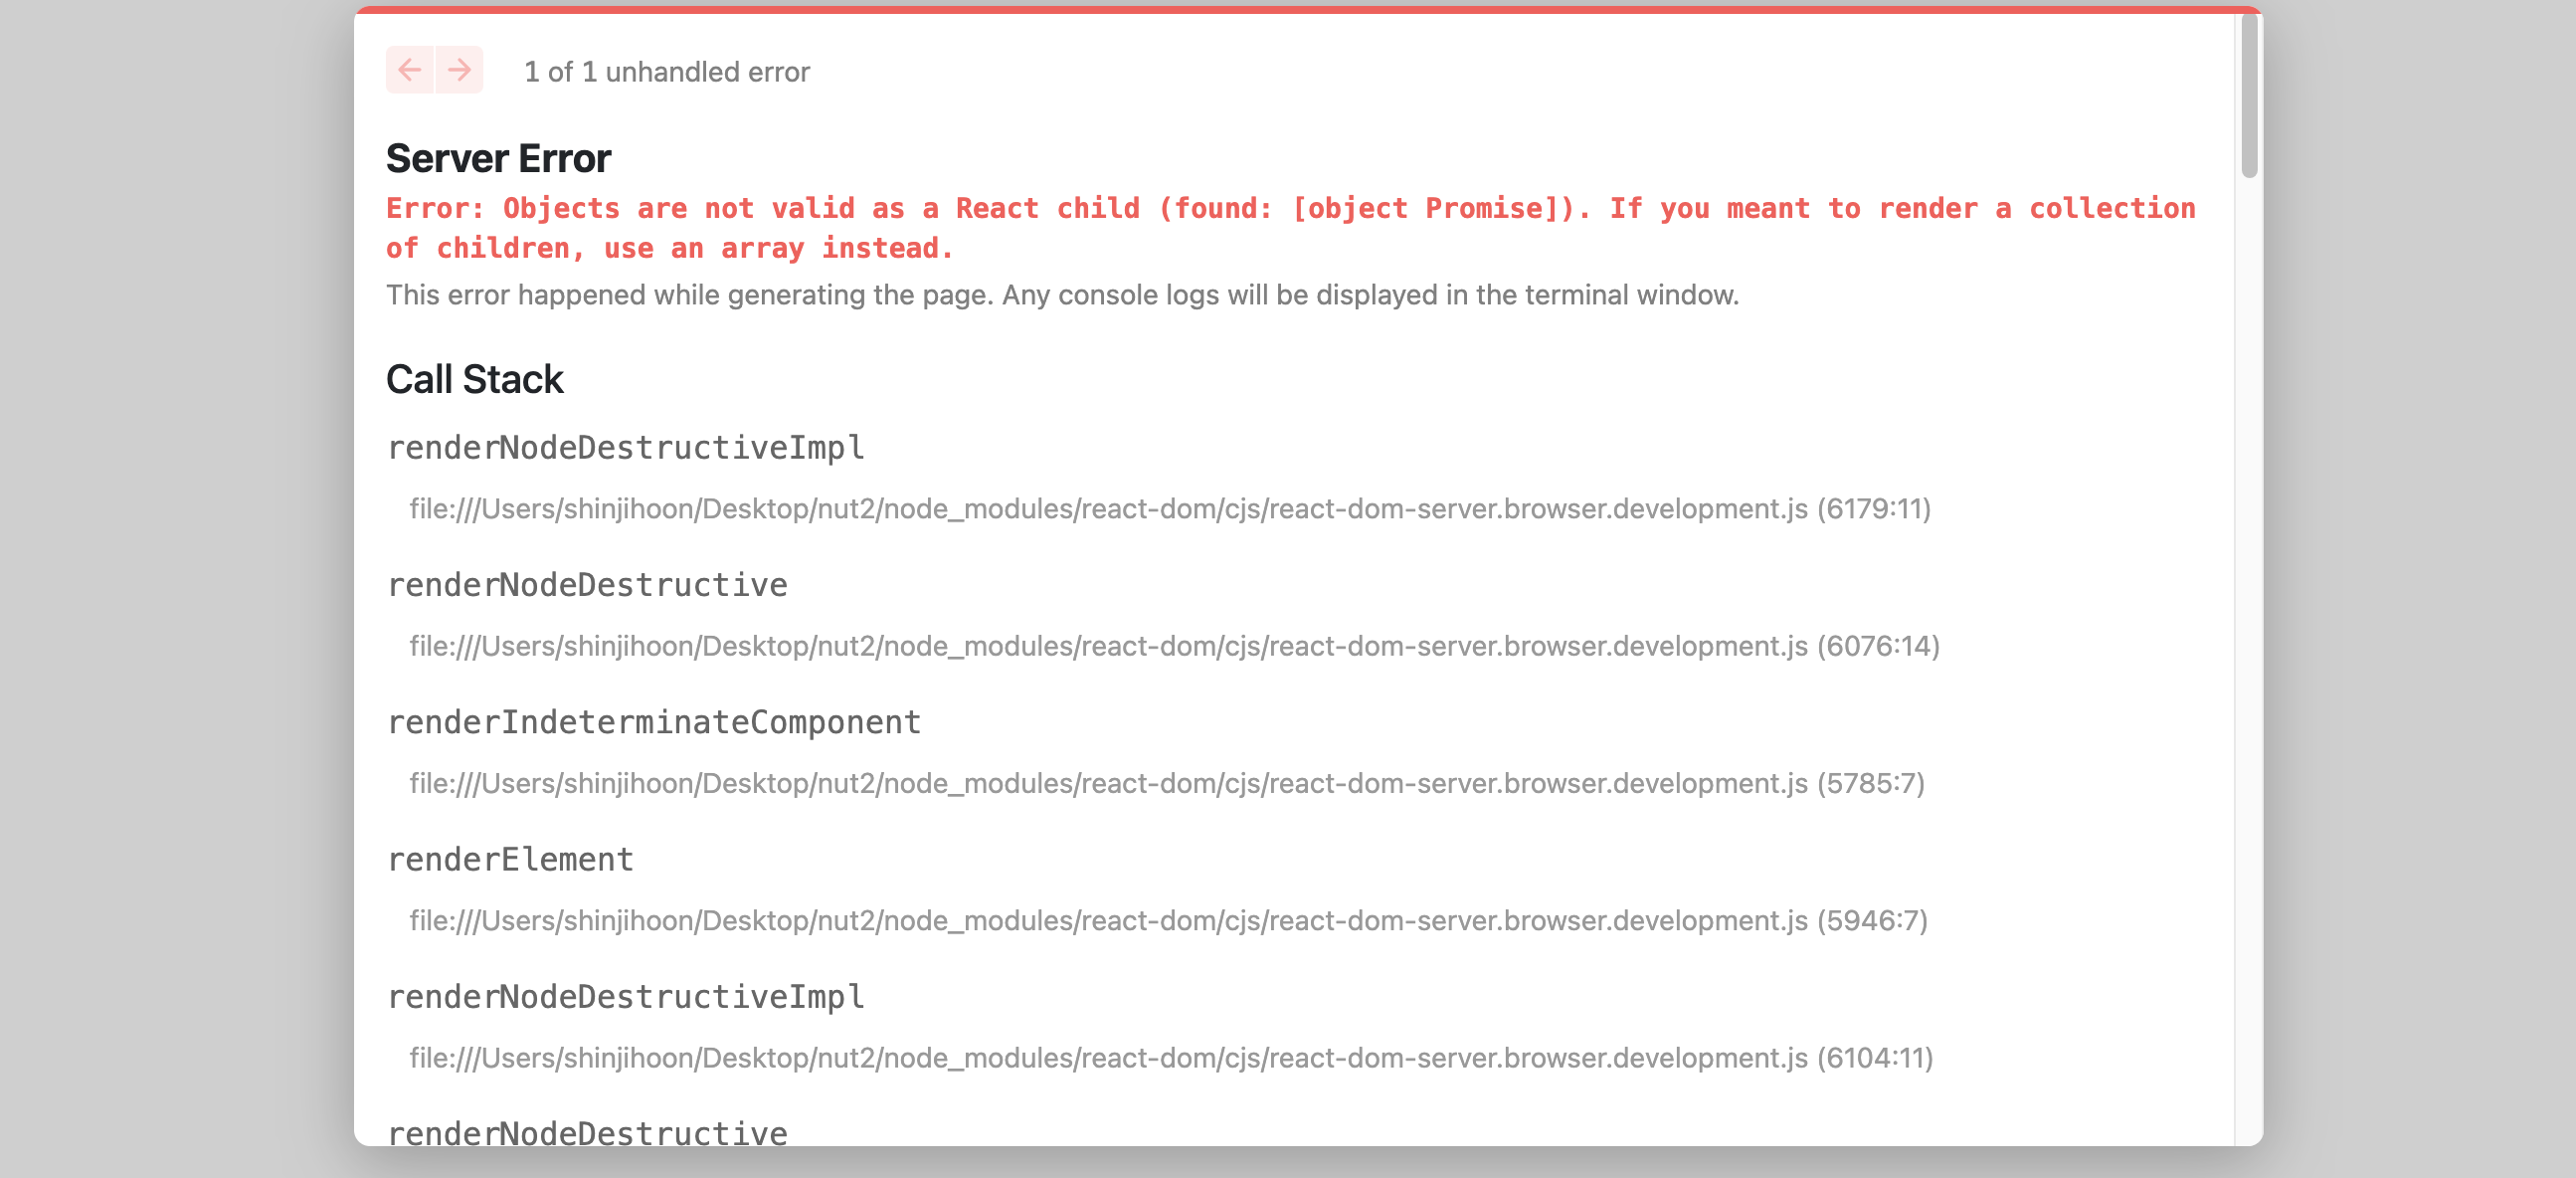Click the renderElement stack frame name
Viewport: 2576px width, 1178px height.
[x=510, y=859]
